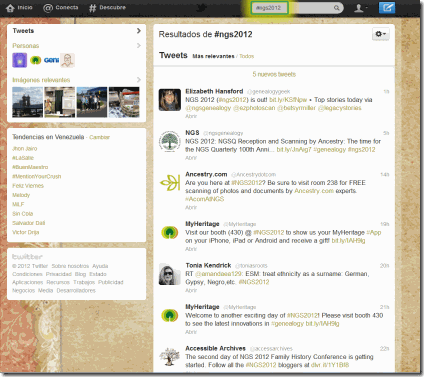Viewport: 424px width, 377px height.
Task: Click the search field containing #ngs2012
Action: click(269, 8)
